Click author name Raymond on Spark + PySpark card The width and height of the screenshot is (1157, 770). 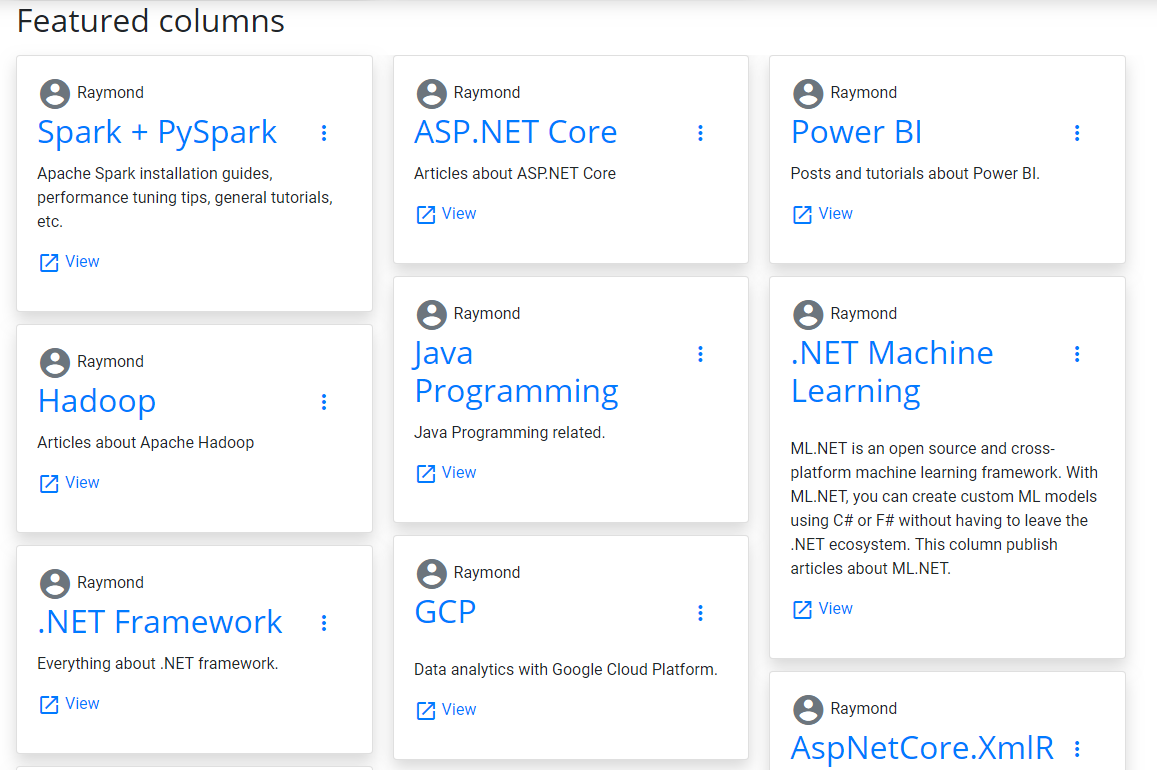[111, 93]
